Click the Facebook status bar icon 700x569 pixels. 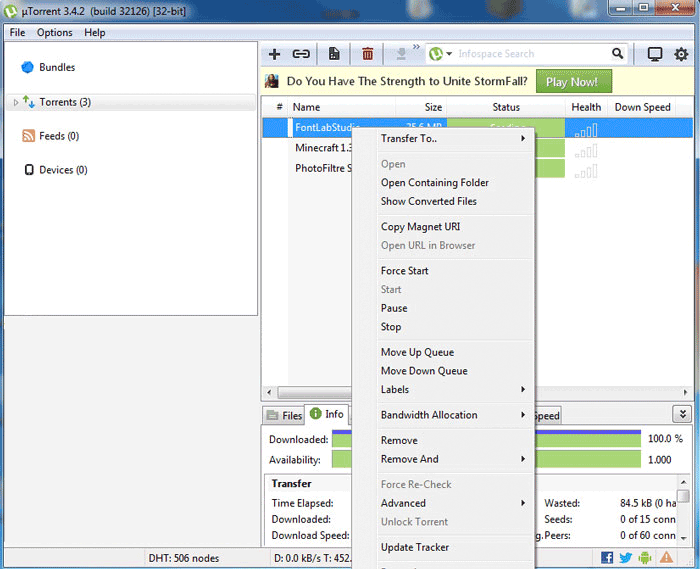coord(607,558)
